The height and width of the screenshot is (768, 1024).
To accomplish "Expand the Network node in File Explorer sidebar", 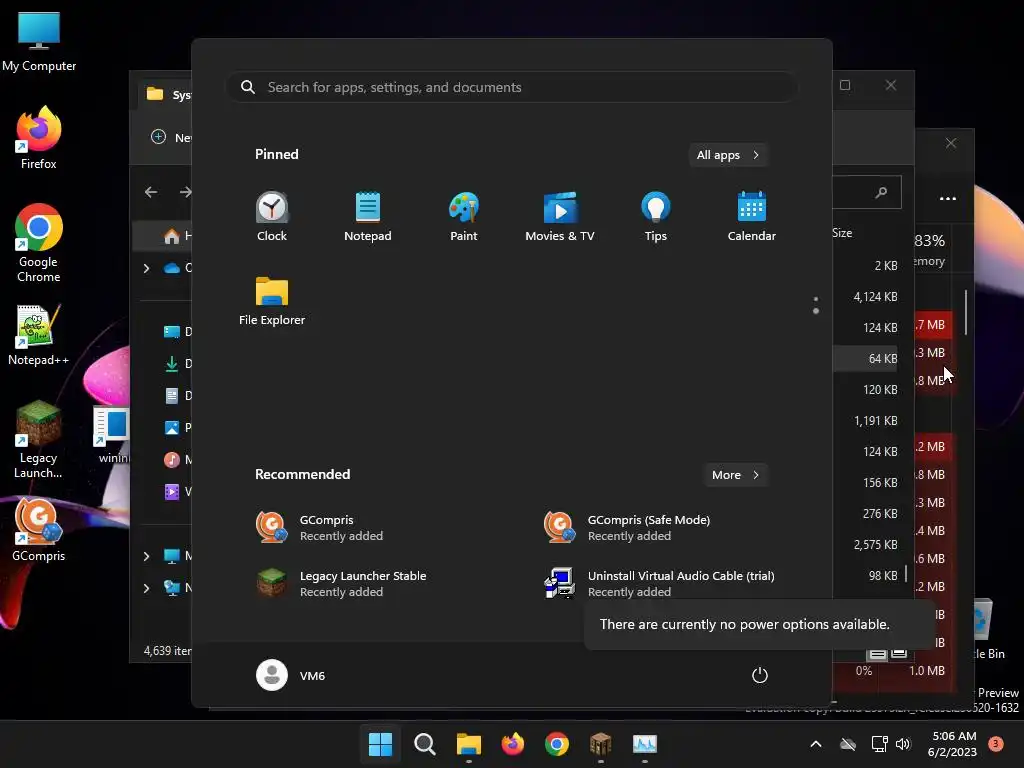I will pos(146,588).
